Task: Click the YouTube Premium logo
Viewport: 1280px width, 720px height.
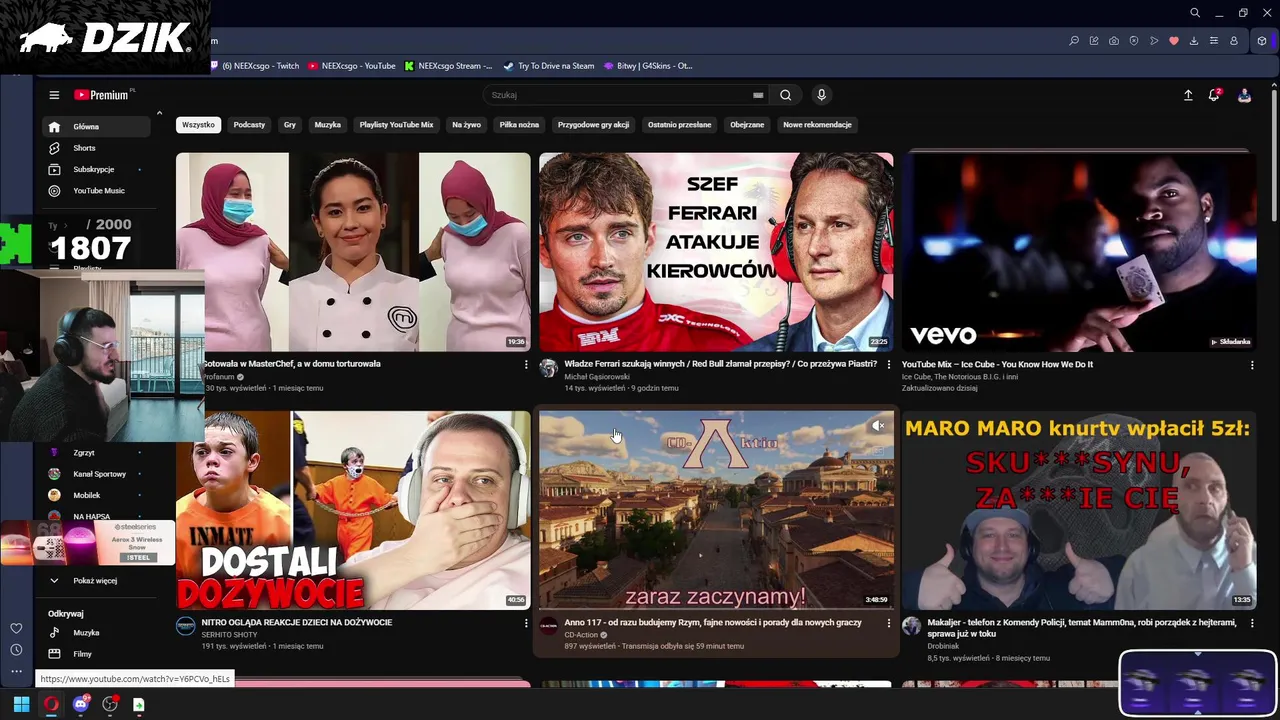Action: 103,95
